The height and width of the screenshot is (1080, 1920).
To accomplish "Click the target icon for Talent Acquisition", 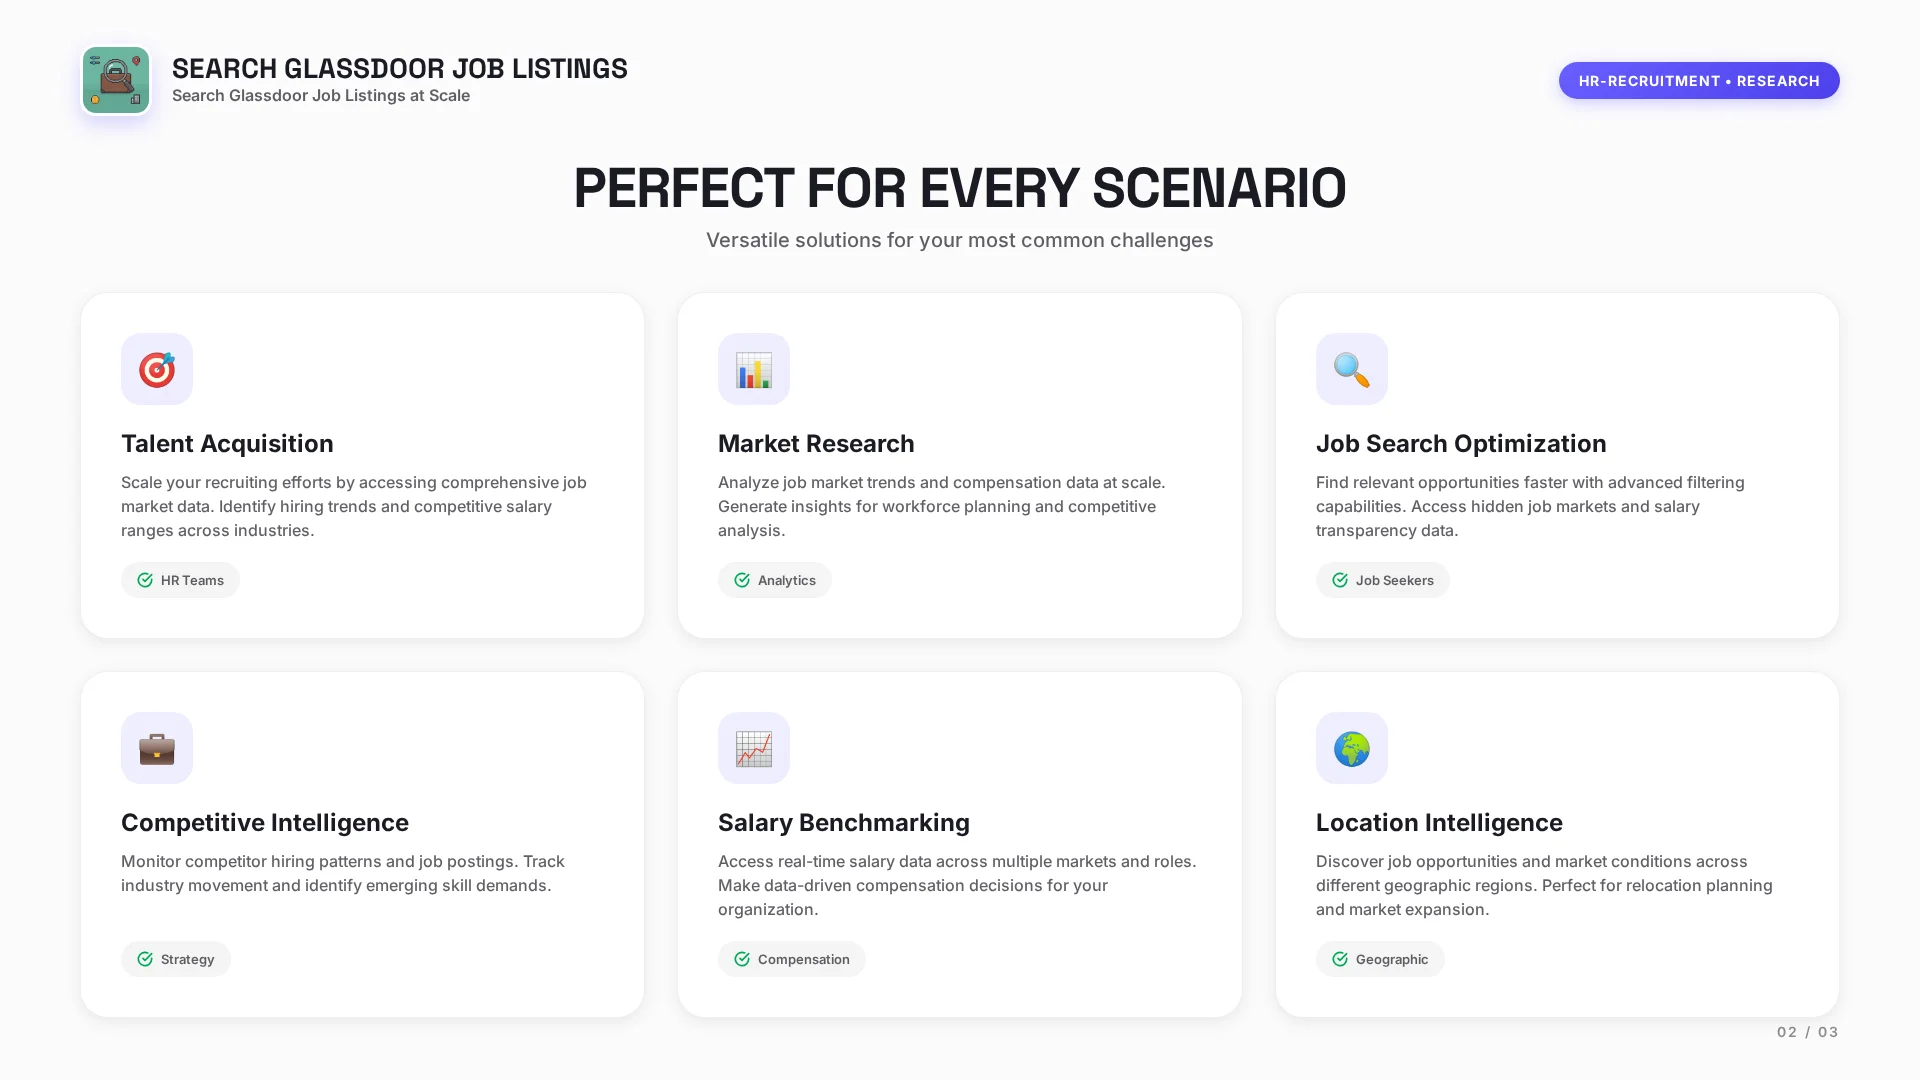I will [157, 369].
